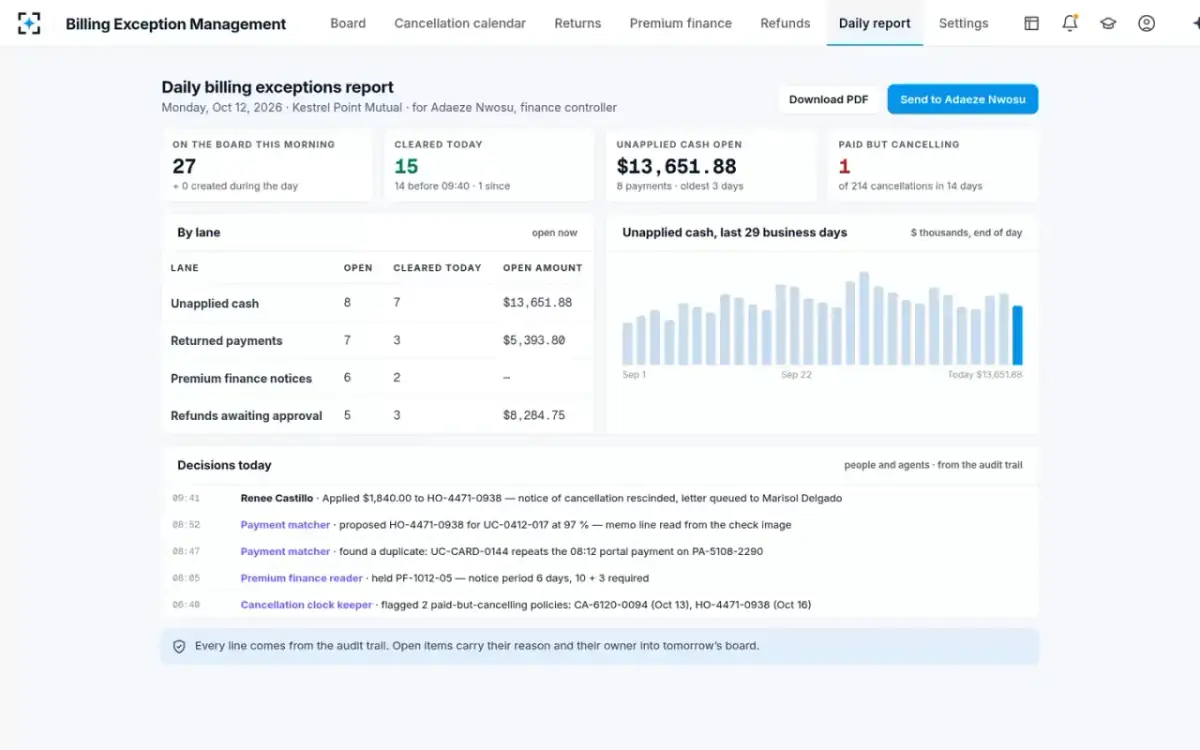Click the $5,393.80 open amount cell

534,340
